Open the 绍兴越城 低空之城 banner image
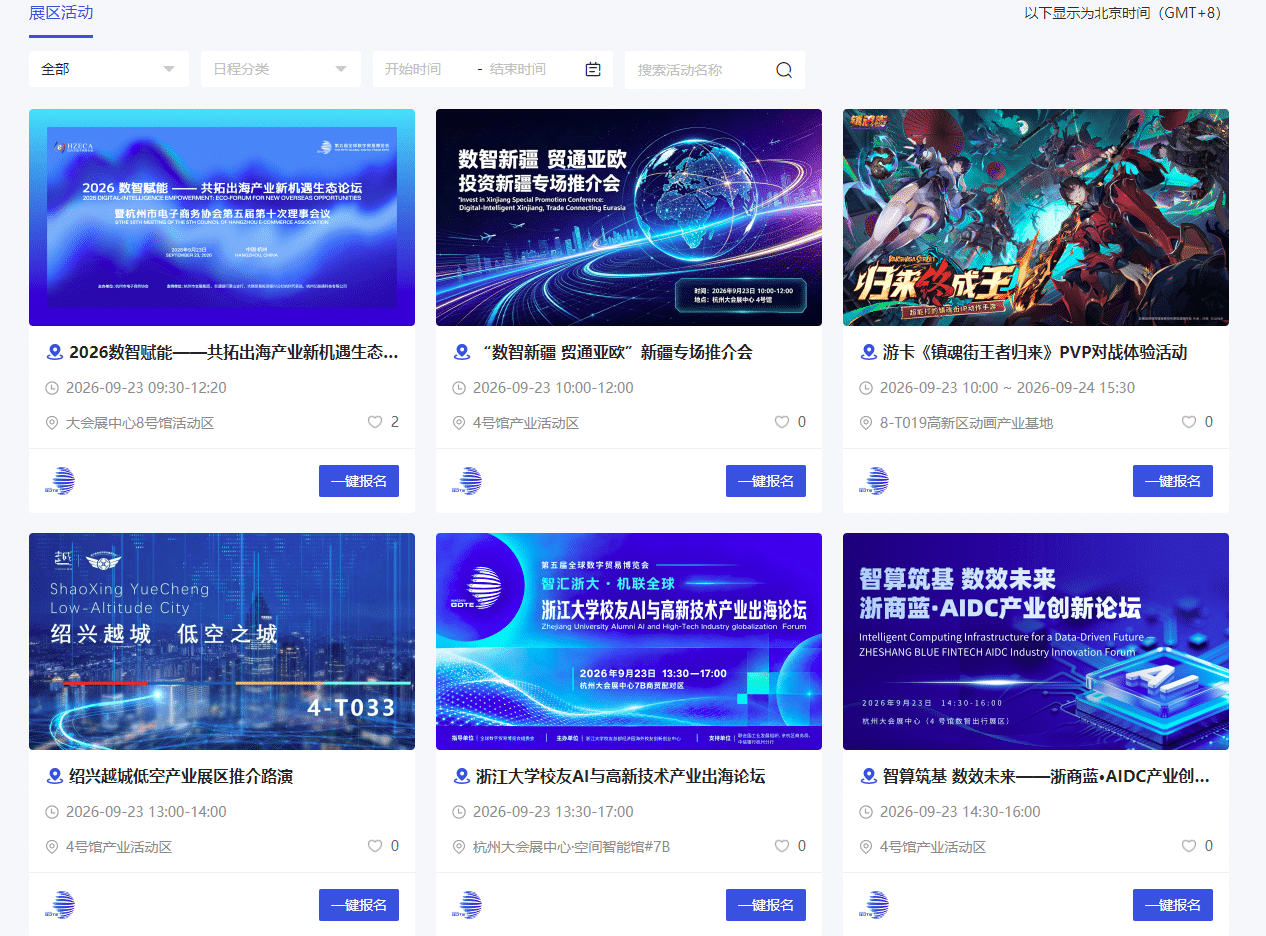The height and width of the screenshot is (936, 1266). [222, 641]
